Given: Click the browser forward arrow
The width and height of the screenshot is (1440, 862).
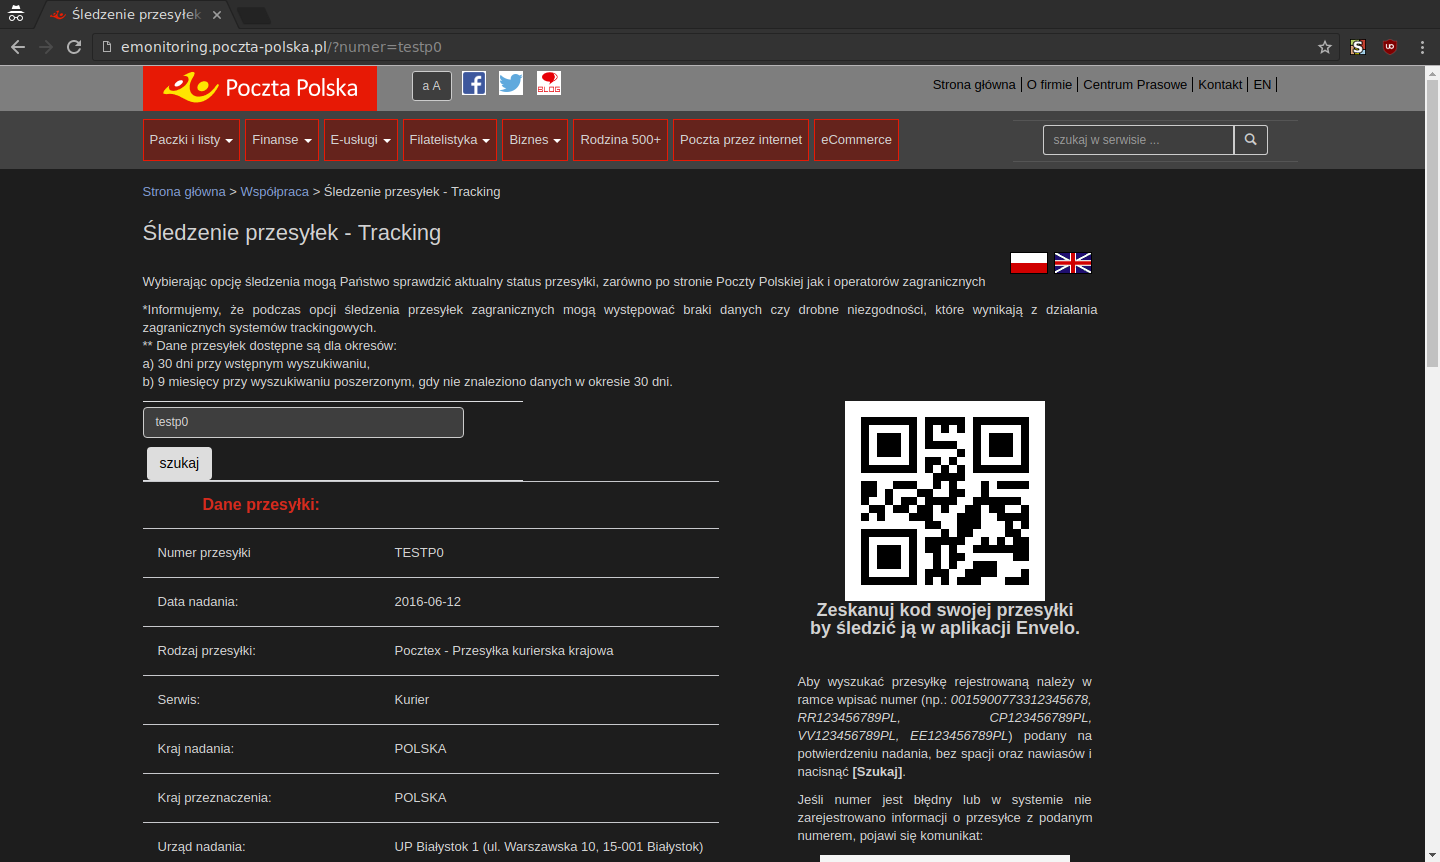Looking at the screenshot, I should [46, 47].
